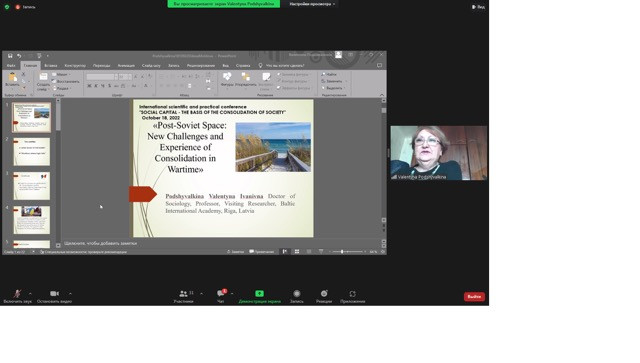Switch Zoom layout with View button
The width and height of the screenshot is (640, 363).
[x=478, y=7]
